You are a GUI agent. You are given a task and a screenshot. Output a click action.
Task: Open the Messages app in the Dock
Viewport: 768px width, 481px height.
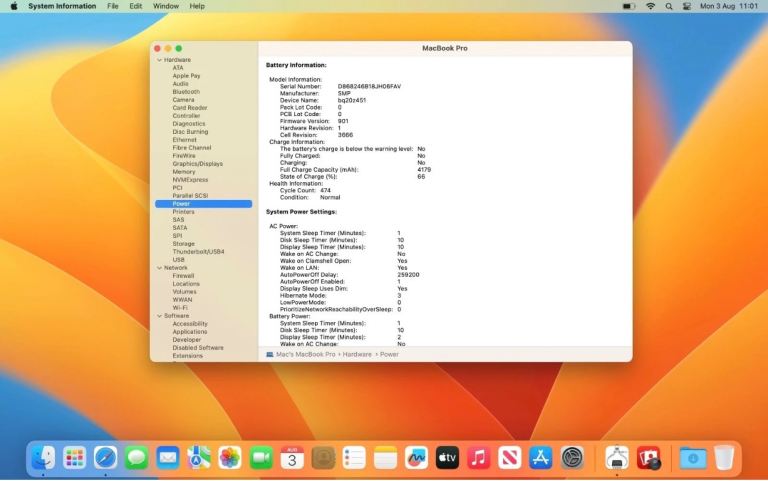click(x=137, y=458)
